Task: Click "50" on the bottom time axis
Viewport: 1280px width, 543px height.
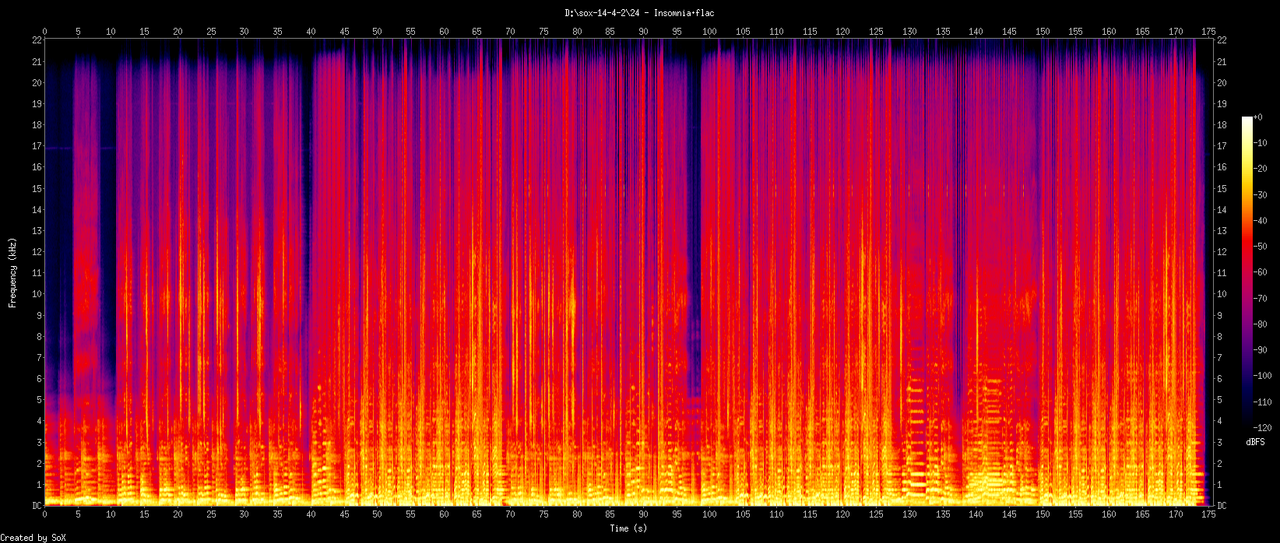Action: coord(377,516)
